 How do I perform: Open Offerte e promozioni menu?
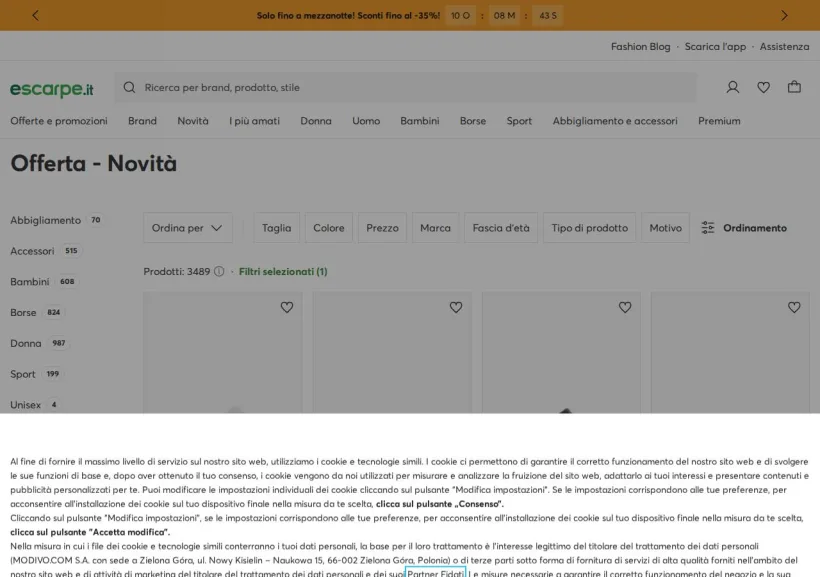pos(59,121)
